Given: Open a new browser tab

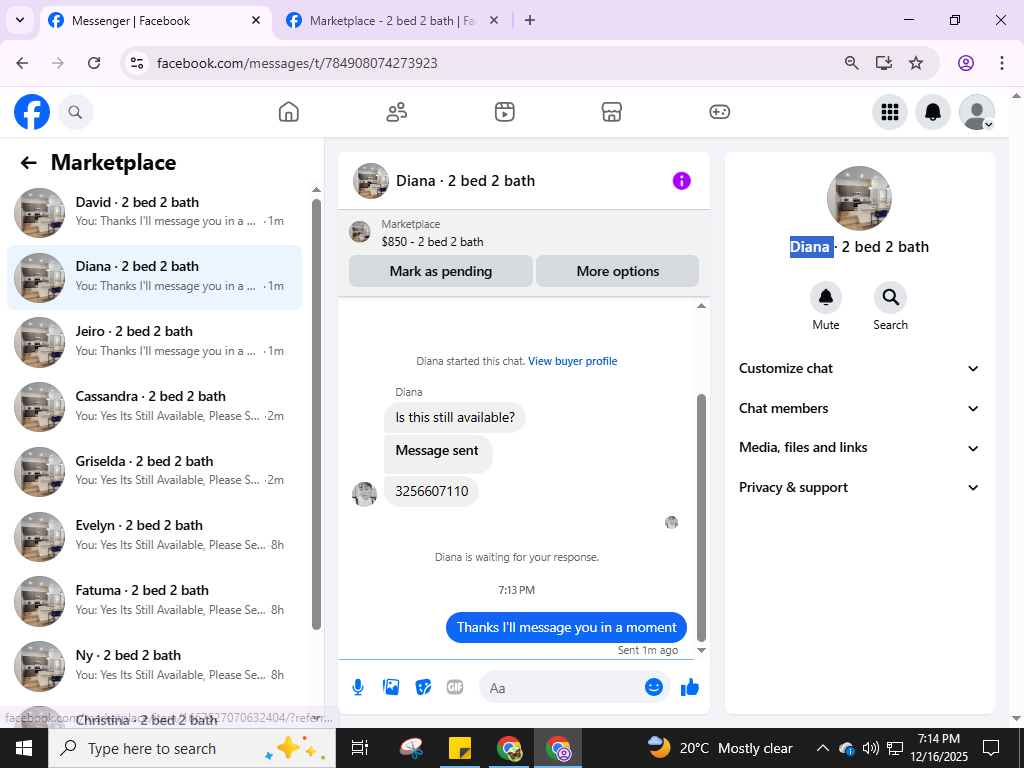Looking at the screenshot, I should coord(530,21).
